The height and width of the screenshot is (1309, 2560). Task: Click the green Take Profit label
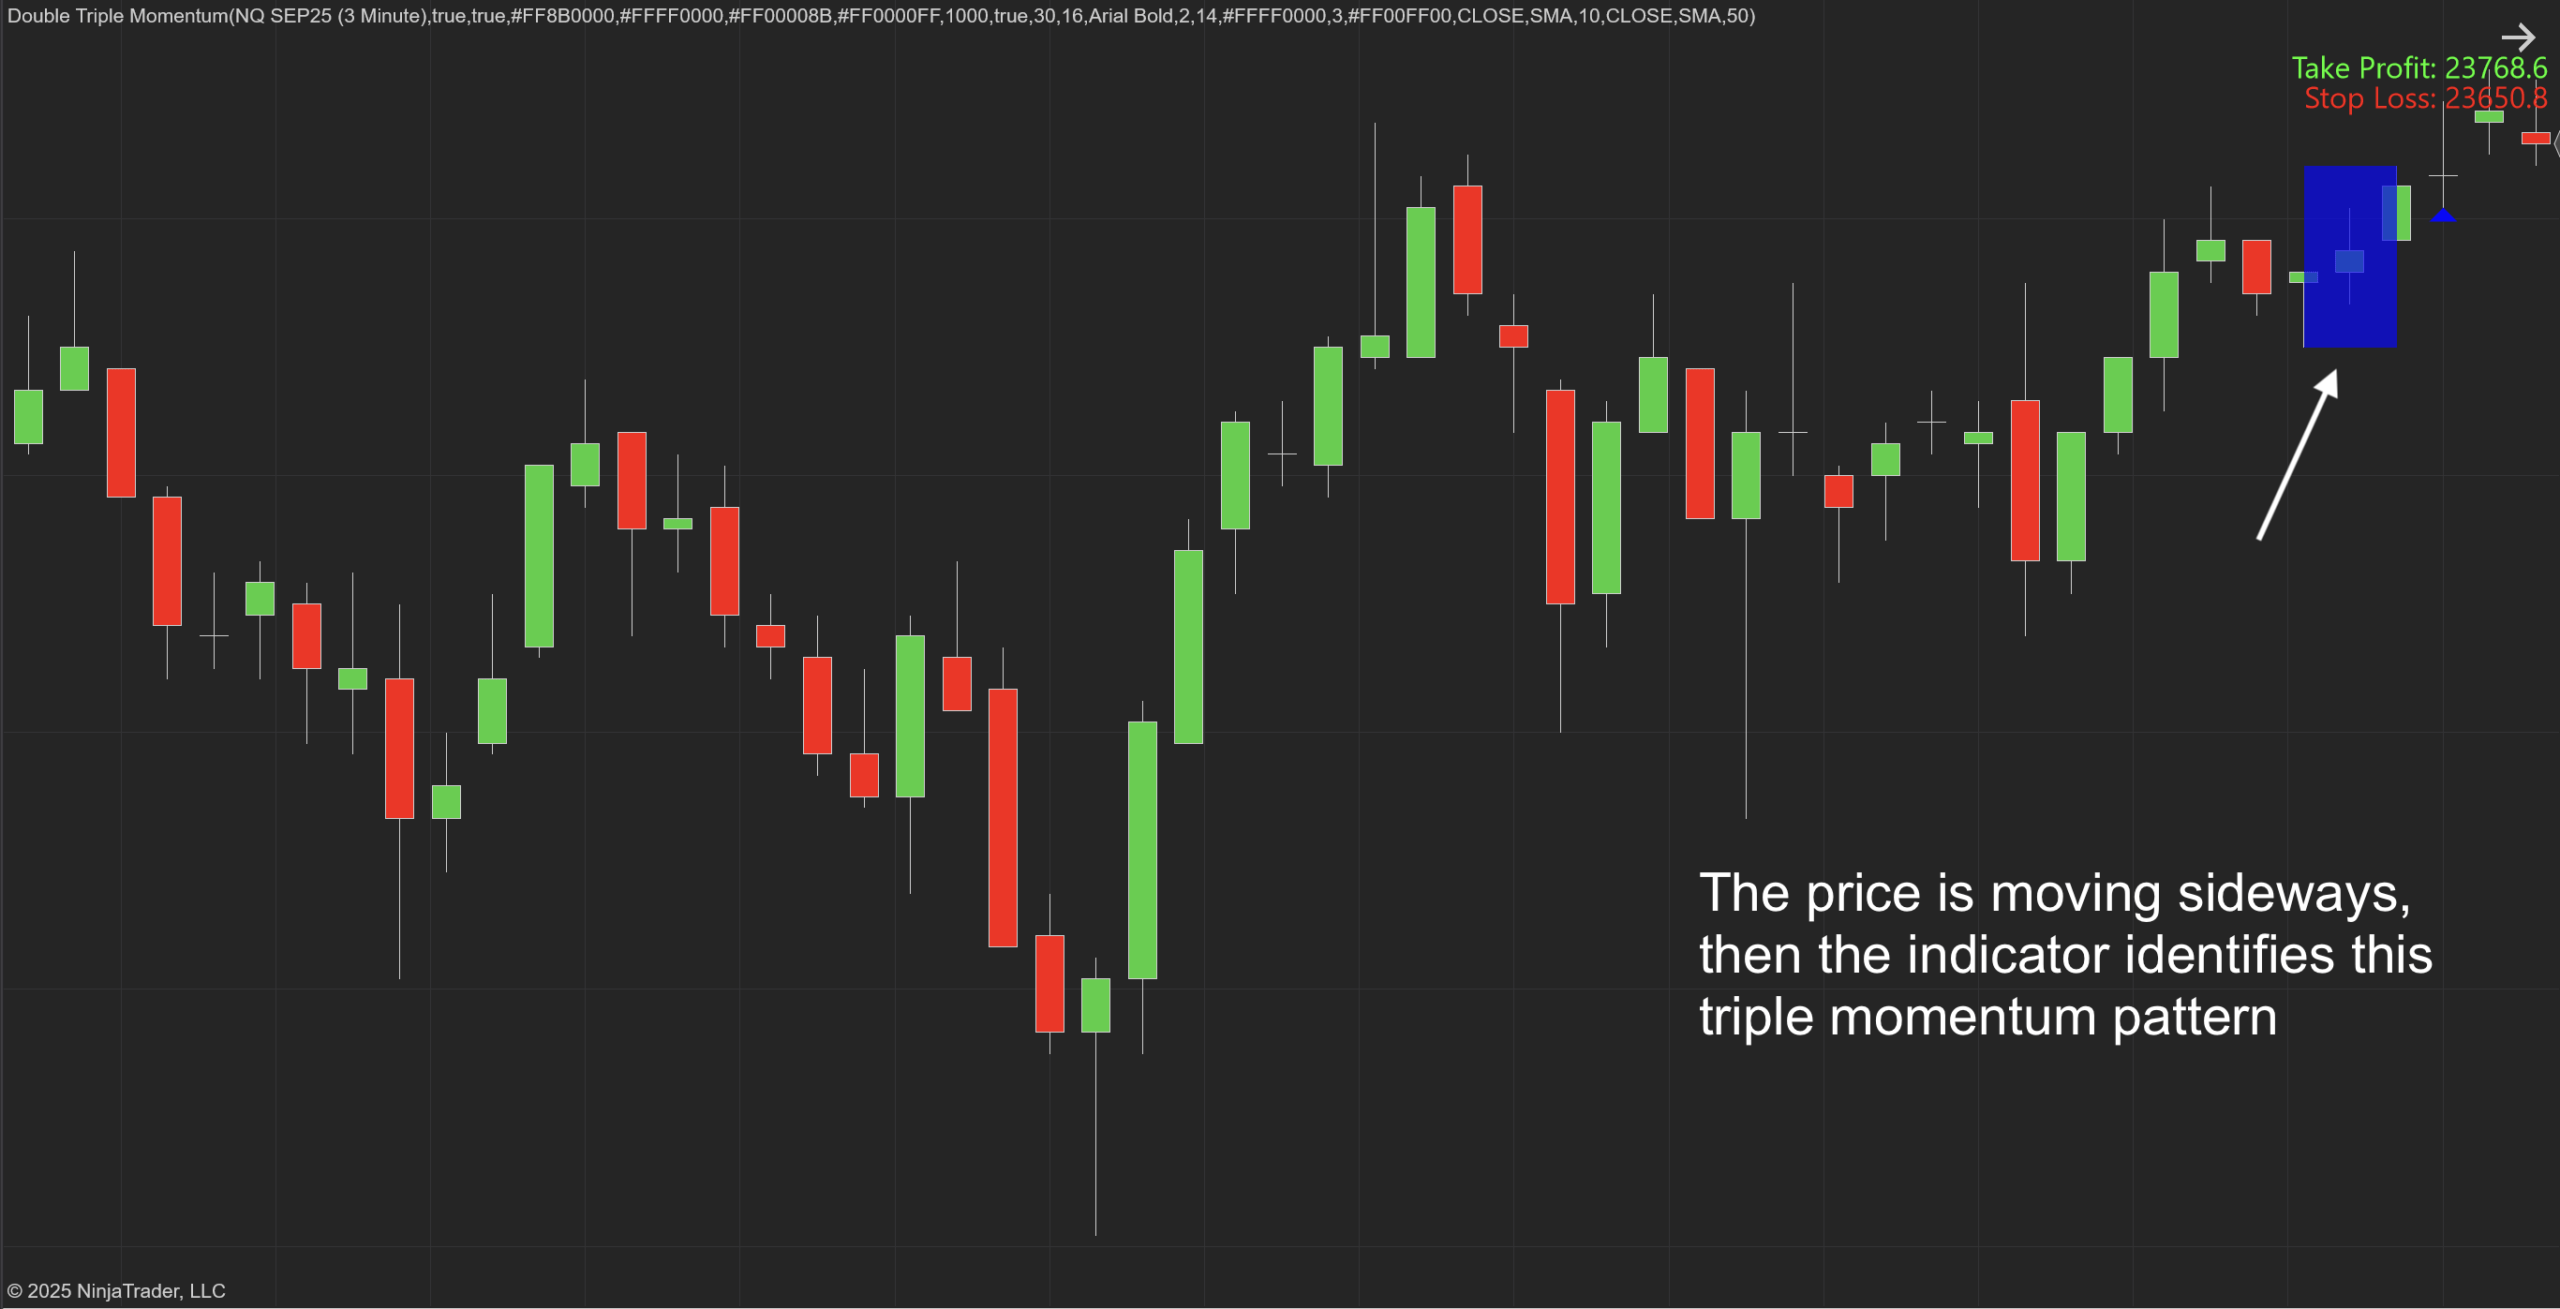click(2419, 68)
